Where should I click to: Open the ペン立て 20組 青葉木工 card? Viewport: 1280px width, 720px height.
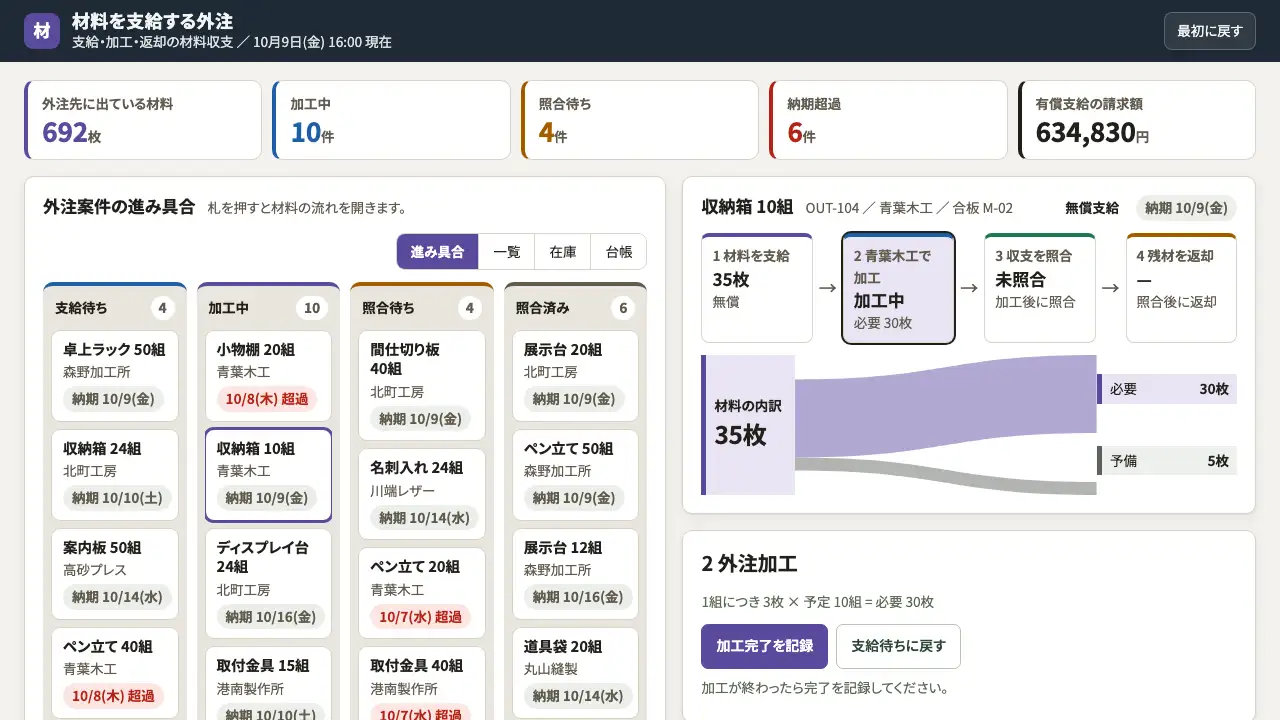tap(422, 593)
